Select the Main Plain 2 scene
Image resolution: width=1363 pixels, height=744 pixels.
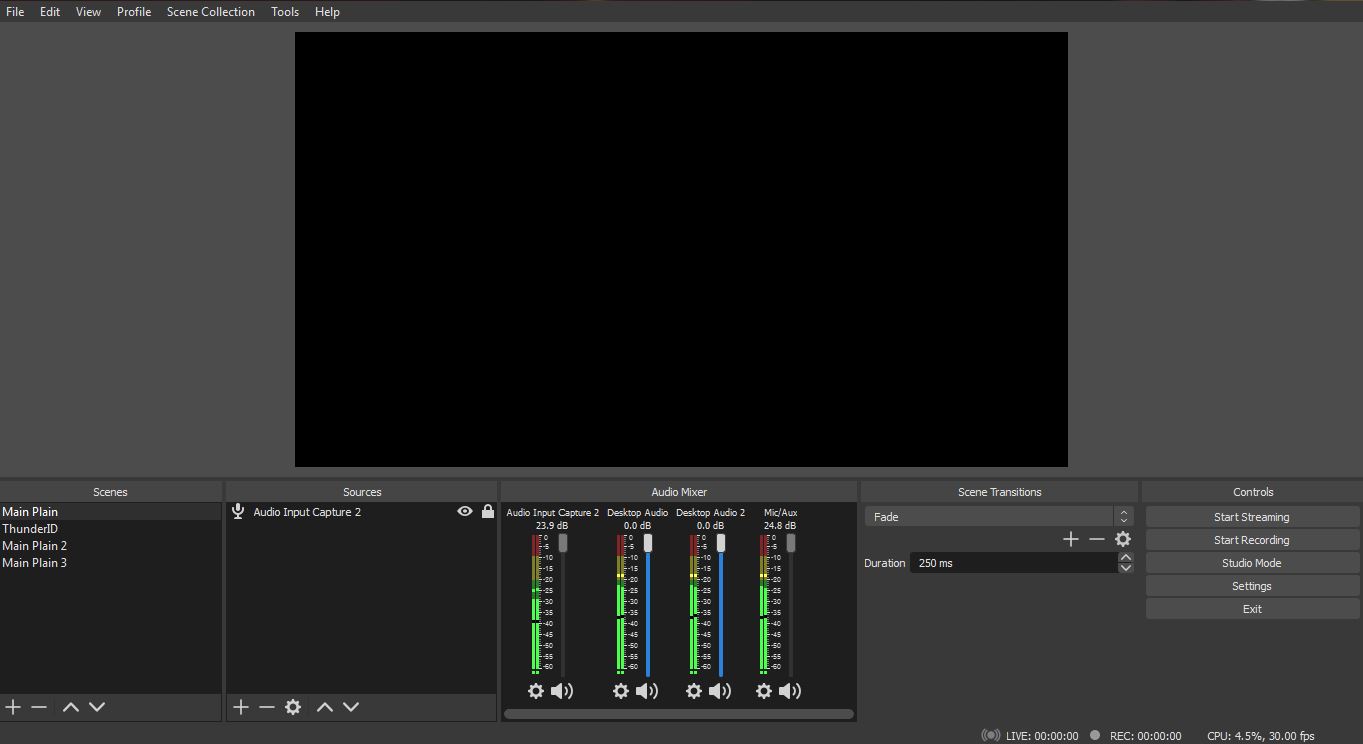[35, 545]
